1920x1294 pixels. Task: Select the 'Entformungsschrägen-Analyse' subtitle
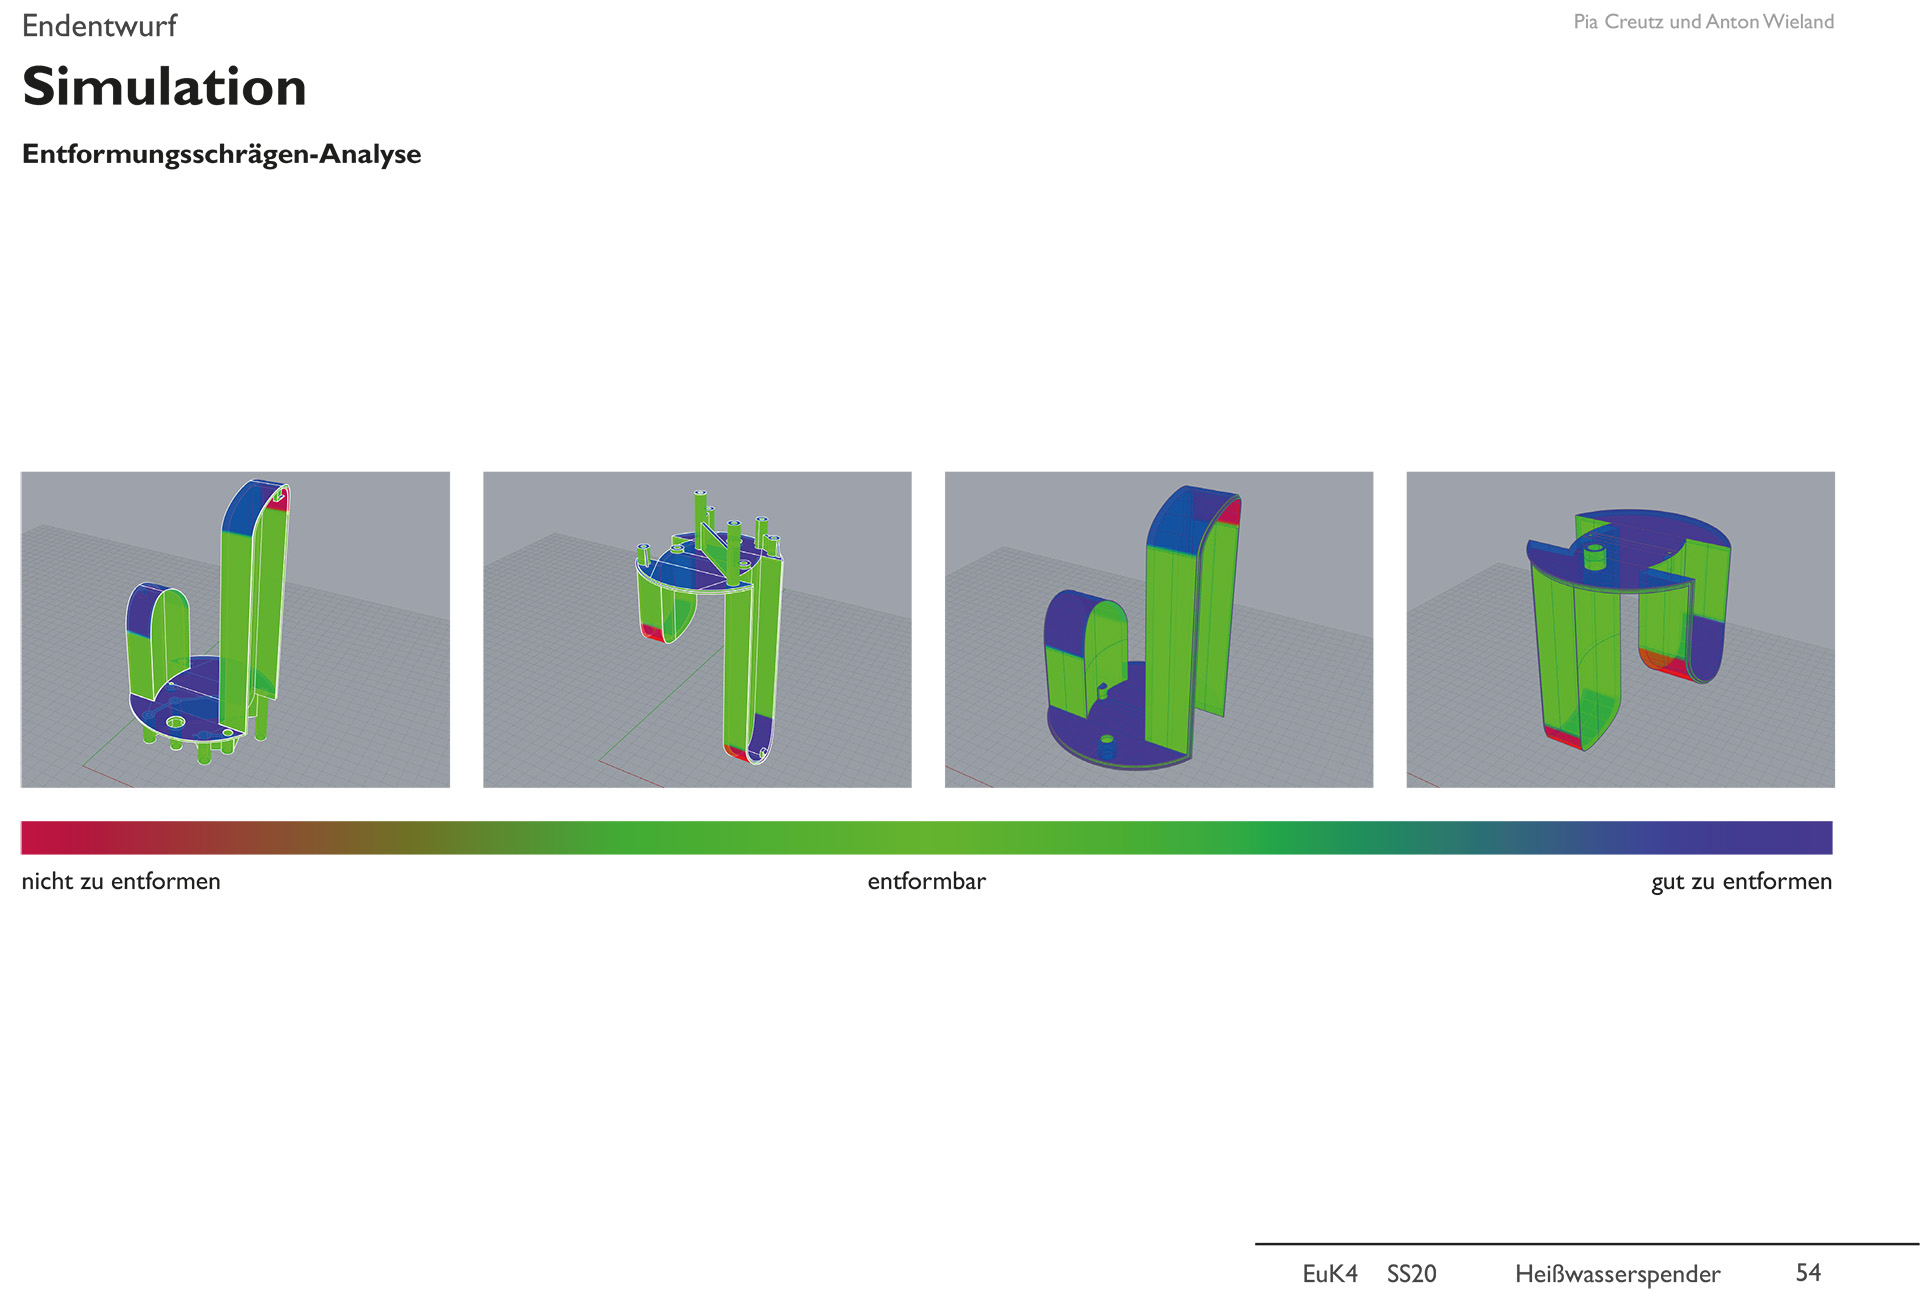tap(221, 154)
